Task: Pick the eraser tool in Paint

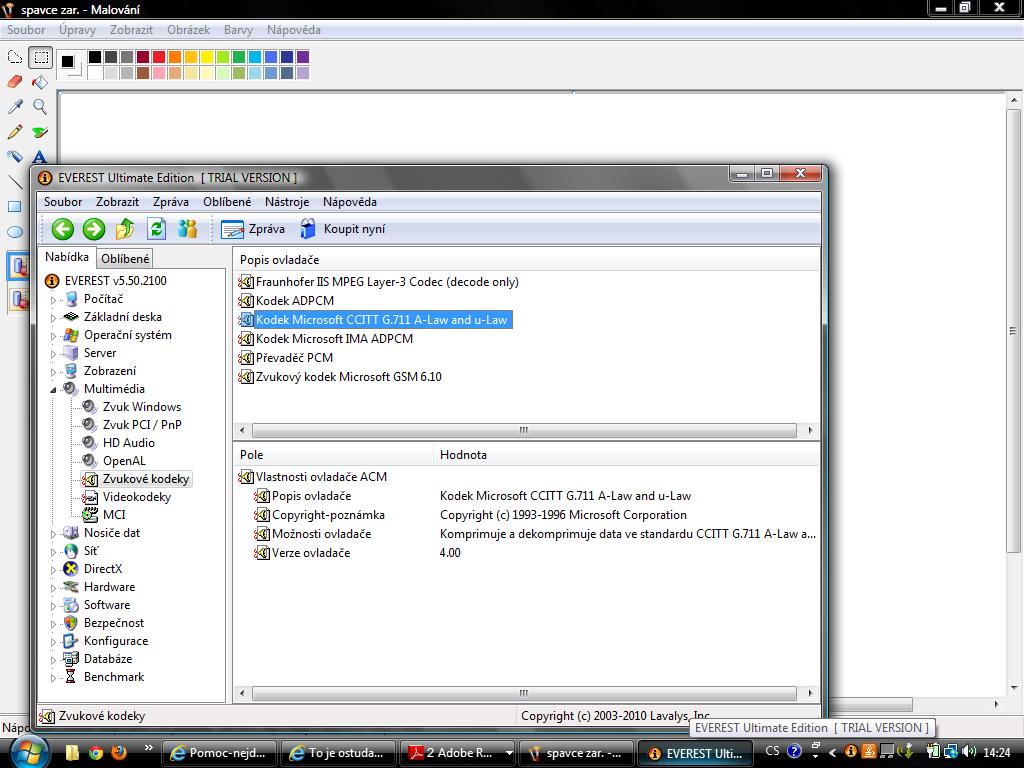Action: click(15, 82)
